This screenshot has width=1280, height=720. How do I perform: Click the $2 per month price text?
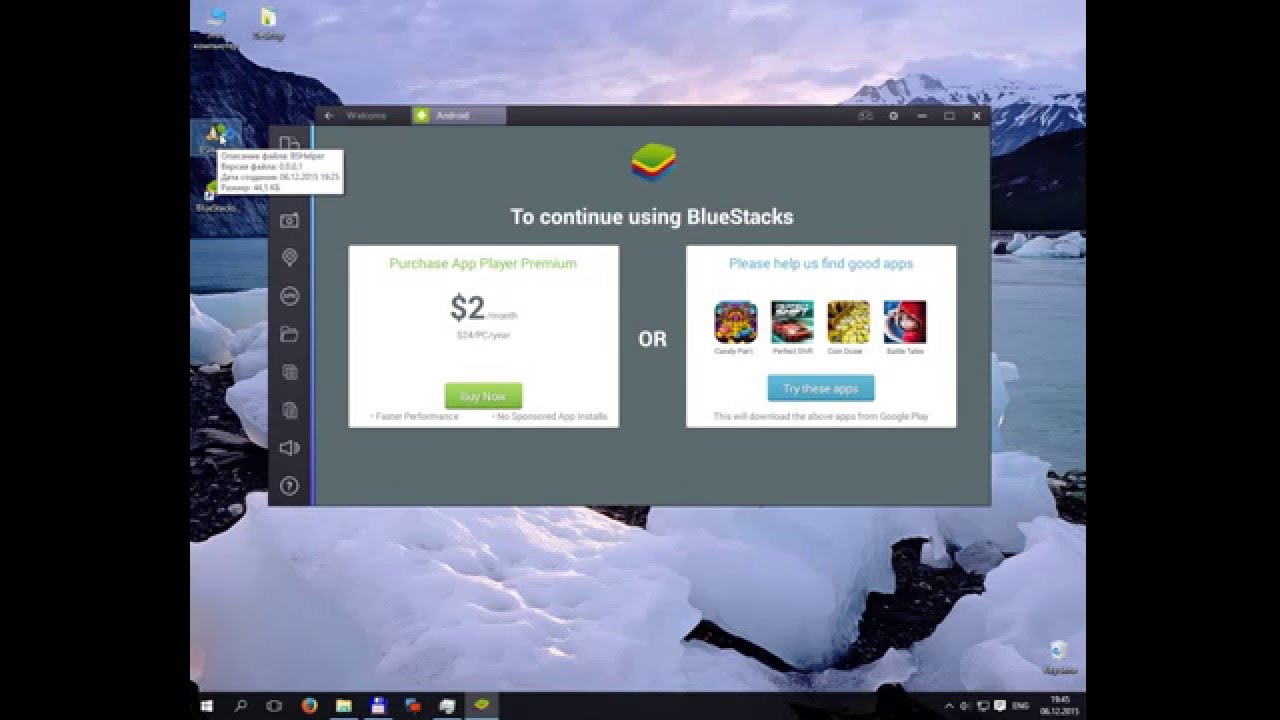coord(483,308)
